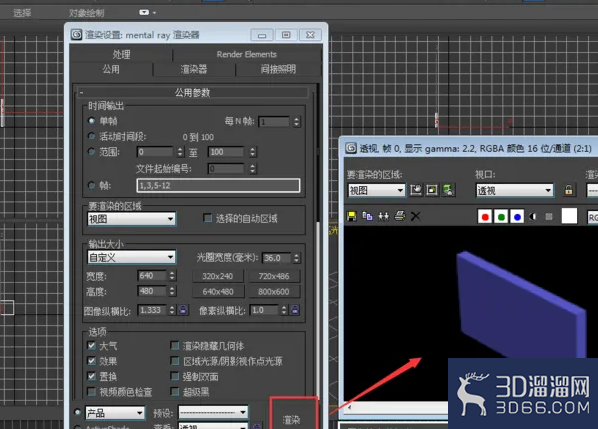Open the 选择 ribbon tab
The height and width of the screenshot is (429, 598).
tap(22, 13)
